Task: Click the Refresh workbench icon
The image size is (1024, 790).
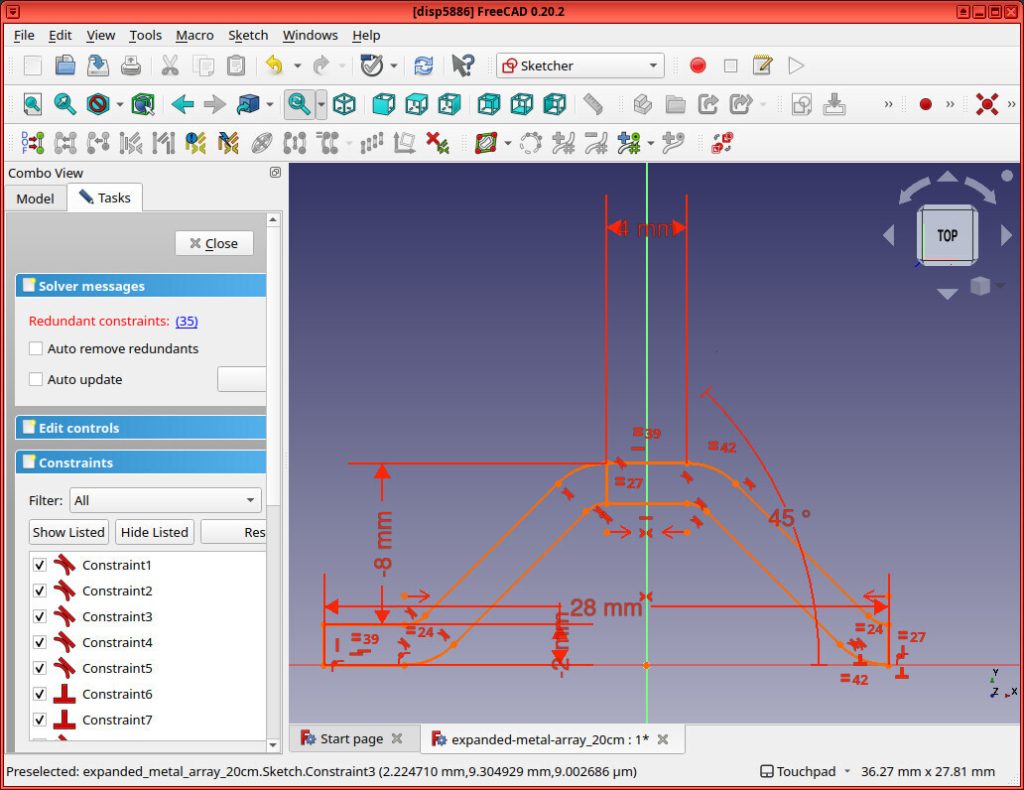Action: click(x=422, y=66)
